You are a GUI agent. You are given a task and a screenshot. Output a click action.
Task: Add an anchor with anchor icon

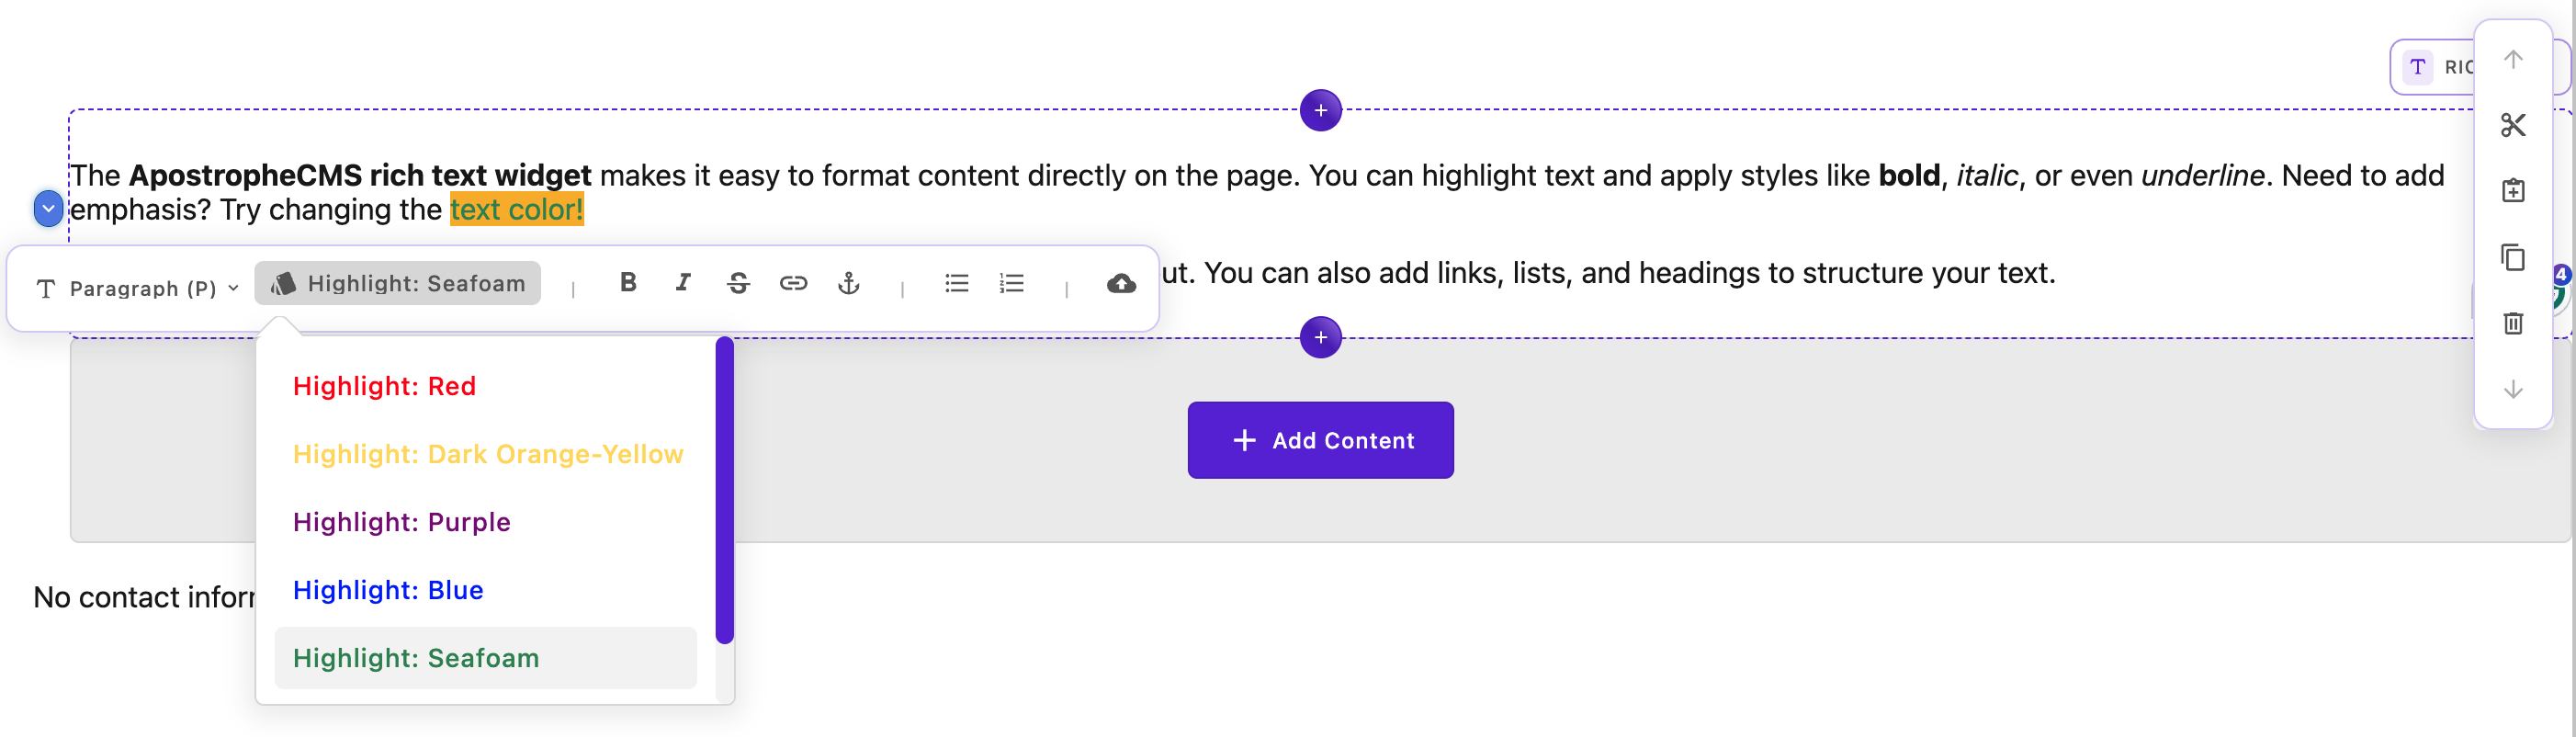tap(848, 283)
